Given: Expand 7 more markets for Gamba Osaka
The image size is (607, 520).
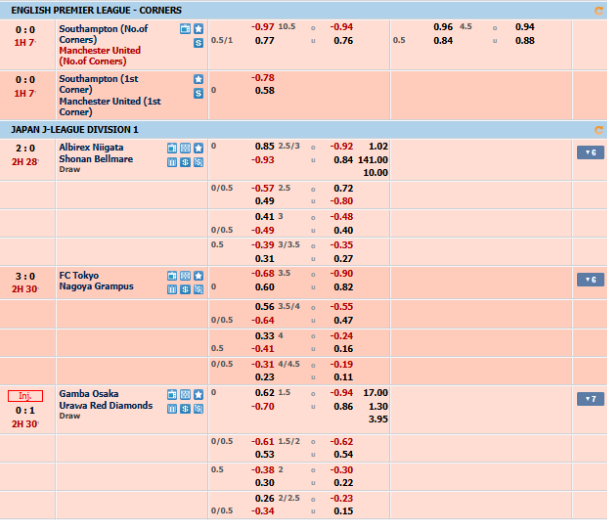Looking at the screenshot, I should [590, 399].
